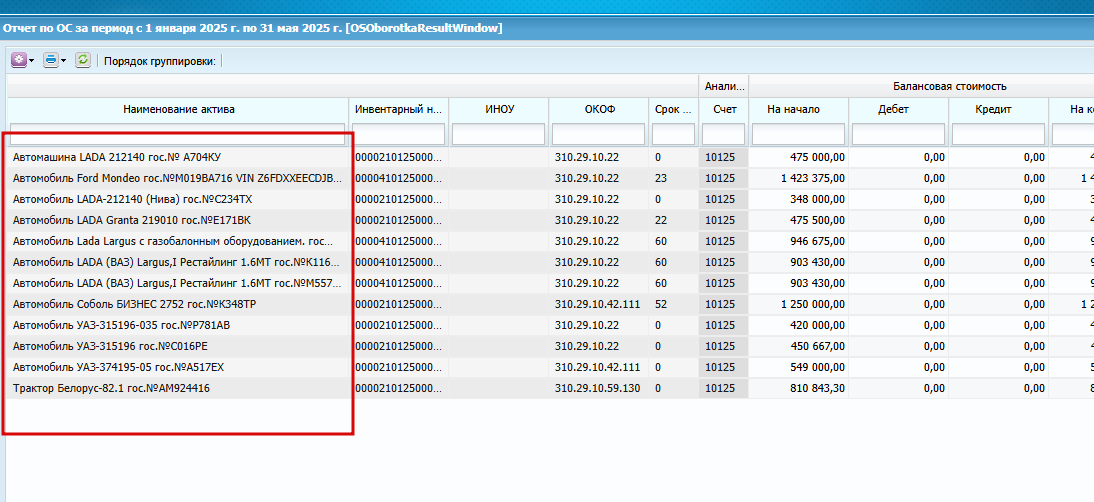Click the 'Анали...' group header
This screenshot has width=1094, height=502.
tap(724, 86)
